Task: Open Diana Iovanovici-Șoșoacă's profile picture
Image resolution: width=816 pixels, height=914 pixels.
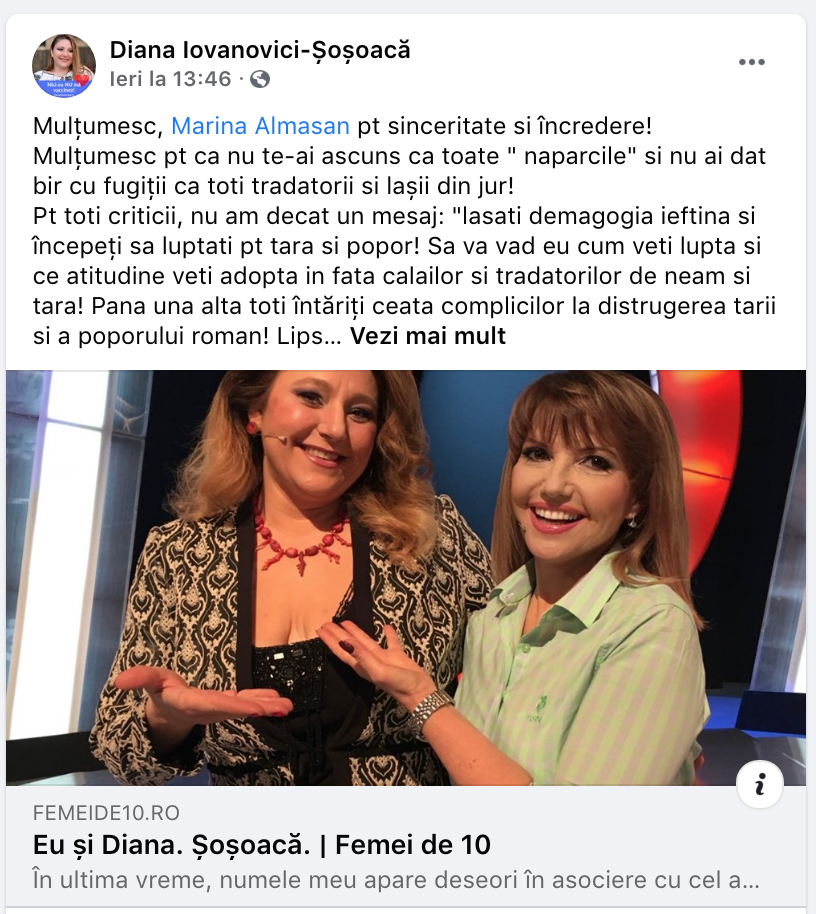Action: point(64,65)
